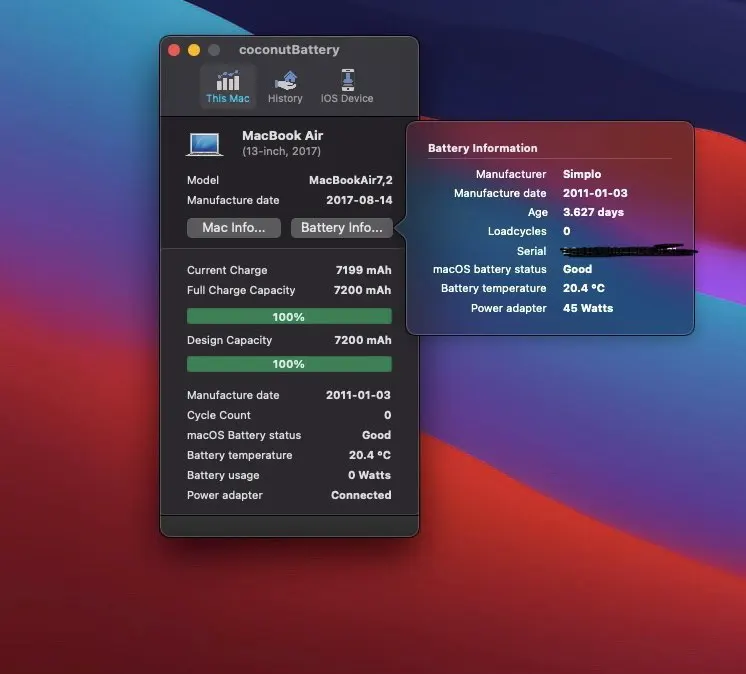Screen dimensions: 746x674
Task: Click the bar chart This Mac icon
Action: click(x=228, y=81)
